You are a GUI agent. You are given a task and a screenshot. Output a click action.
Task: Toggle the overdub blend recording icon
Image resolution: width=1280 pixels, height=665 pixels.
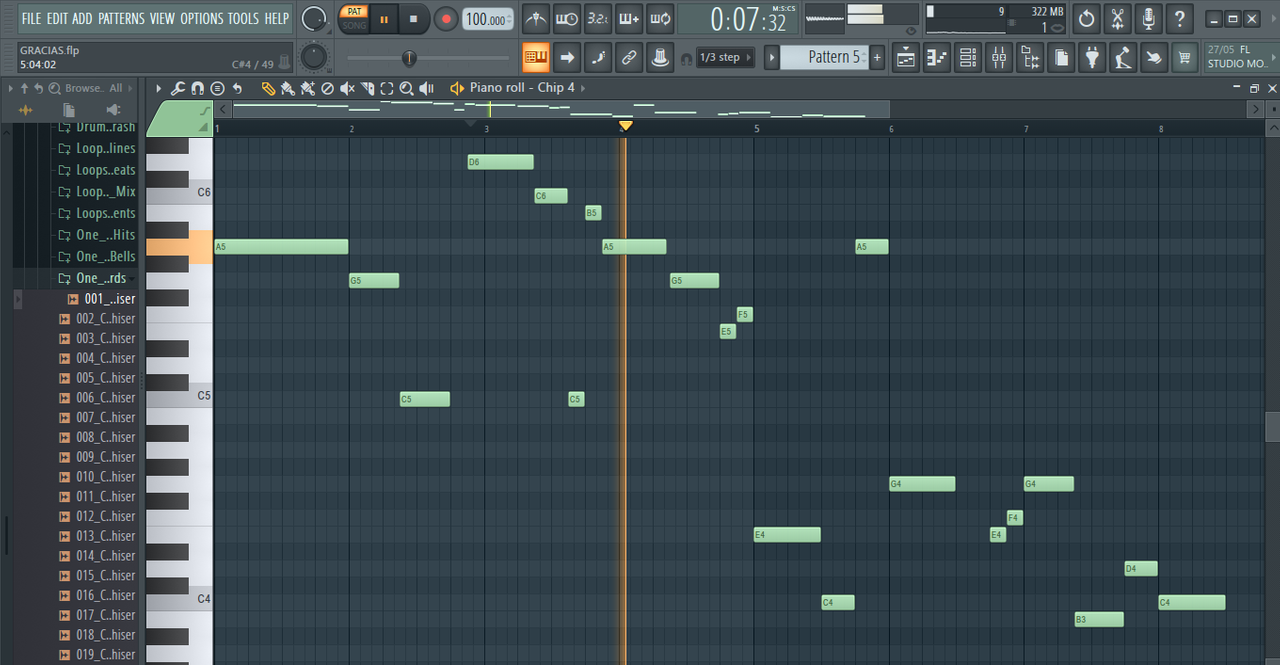[629, 18]
